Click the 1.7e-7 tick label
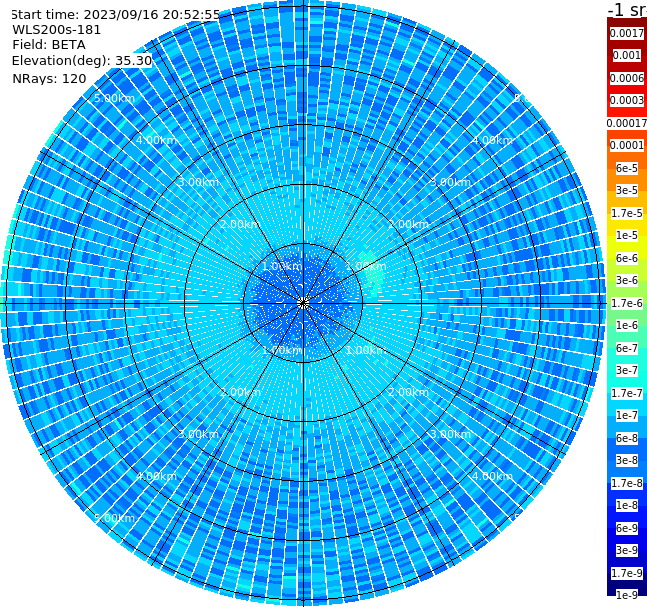Viewport: 647px width, 607px height. coord(627,393)
